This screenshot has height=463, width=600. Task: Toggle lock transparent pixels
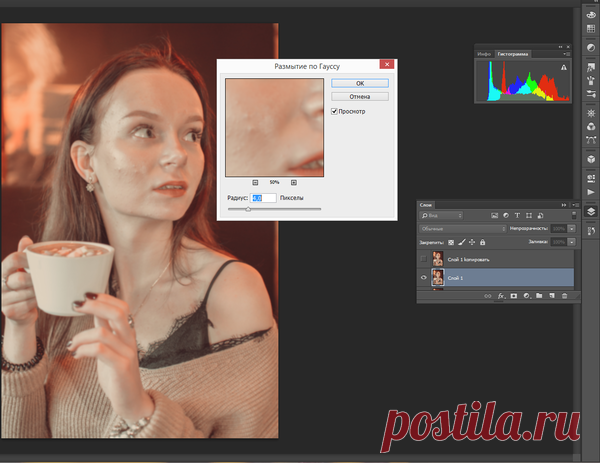coord(451,242)
